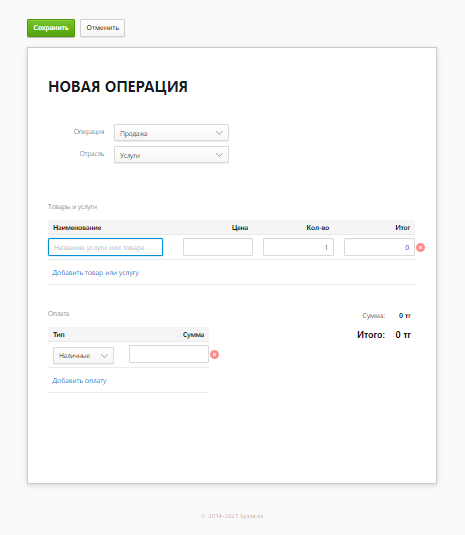Focus the product or service name field
Image resolution: width=465 pixels, height=535 pixels.
(x=105, y=247)
